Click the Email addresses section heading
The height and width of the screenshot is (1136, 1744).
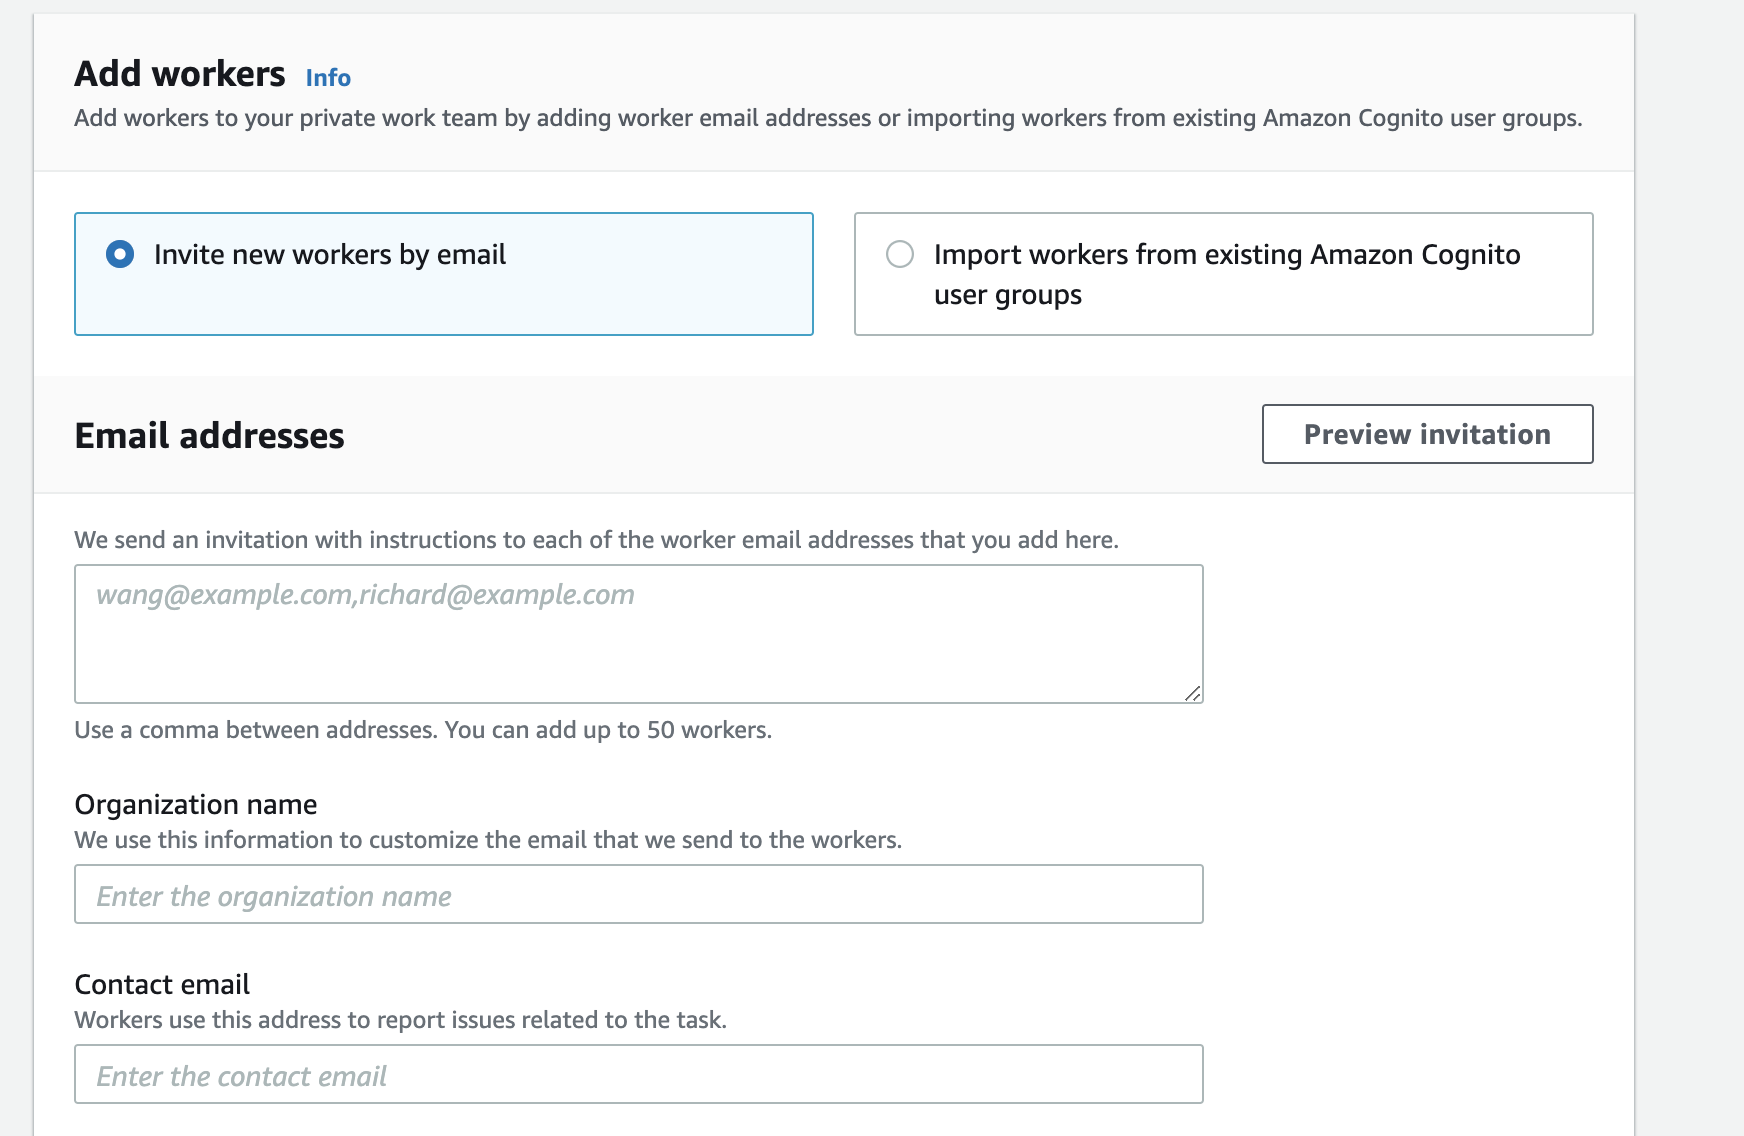click(209, 436)
